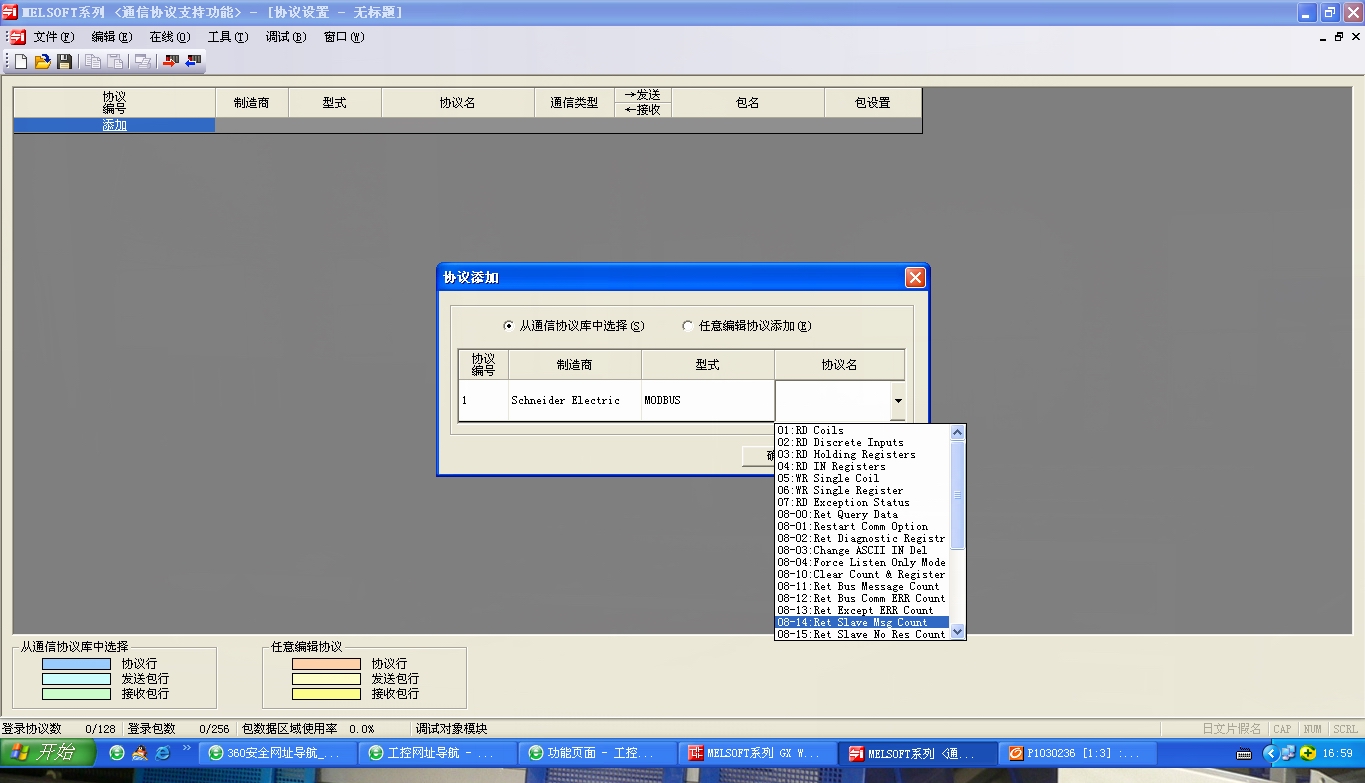Click the write-to-module red arrow icon

[x=170, y=62]
